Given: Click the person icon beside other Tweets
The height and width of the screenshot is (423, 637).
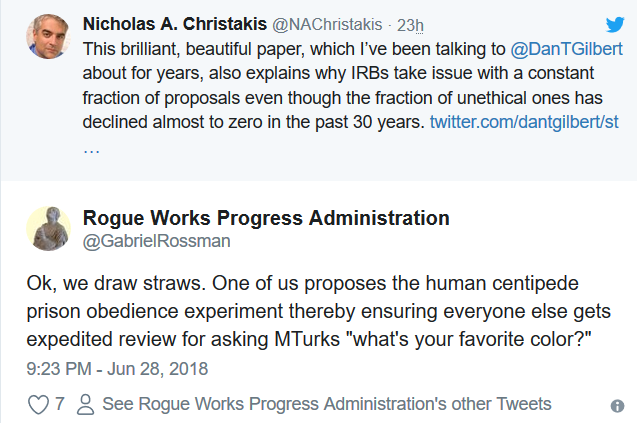Looking at the screenshot, I should pyautogui.click(x=86, y=404).
